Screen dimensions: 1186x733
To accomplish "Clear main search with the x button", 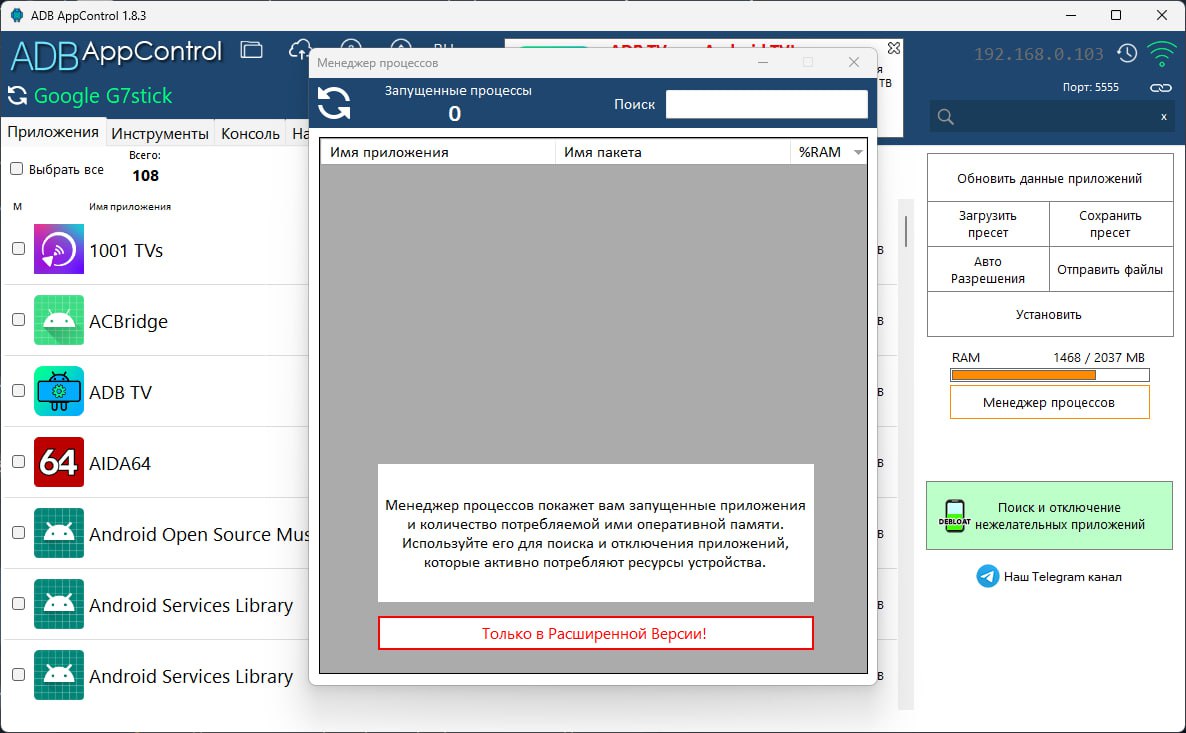I will [1163, 116].
